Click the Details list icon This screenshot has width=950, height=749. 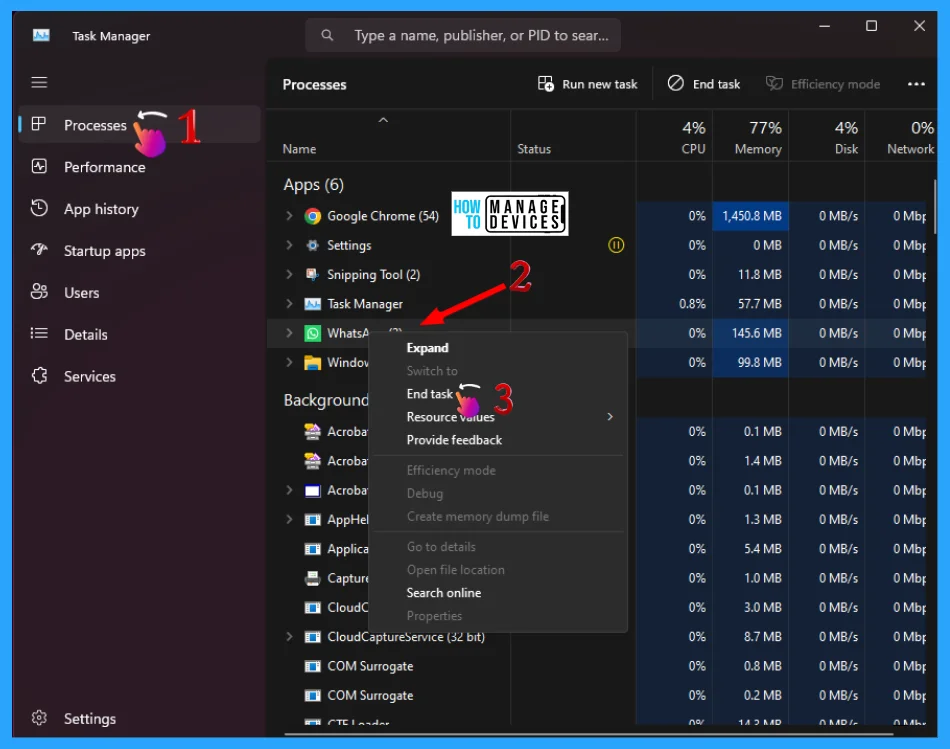(x=39, y=333)
